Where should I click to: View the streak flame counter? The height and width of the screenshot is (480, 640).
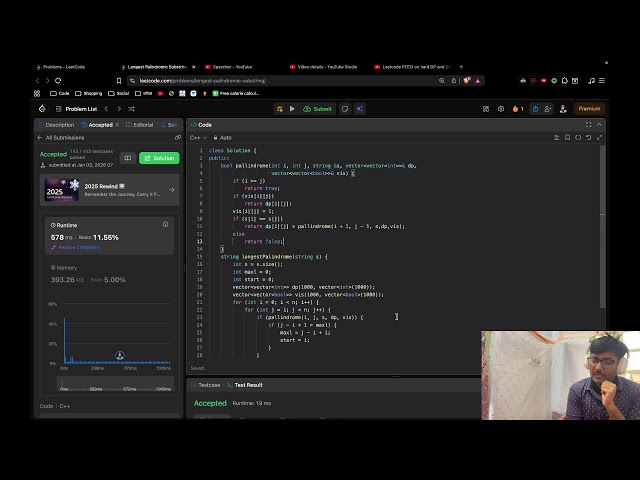pos(518,109)
